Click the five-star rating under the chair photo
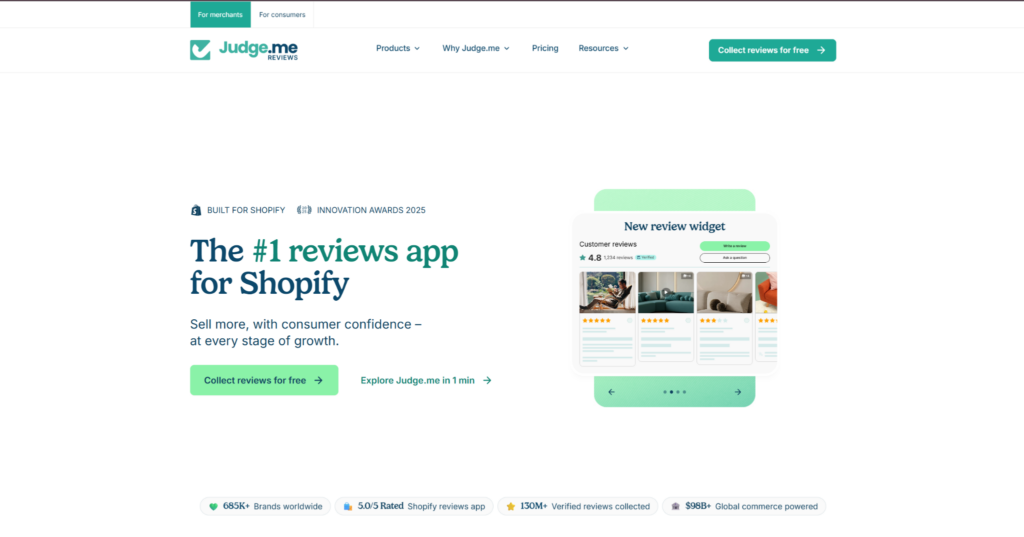Image resolution: width=1024 pixels, height=537 pixels. (x=596, y=321)
